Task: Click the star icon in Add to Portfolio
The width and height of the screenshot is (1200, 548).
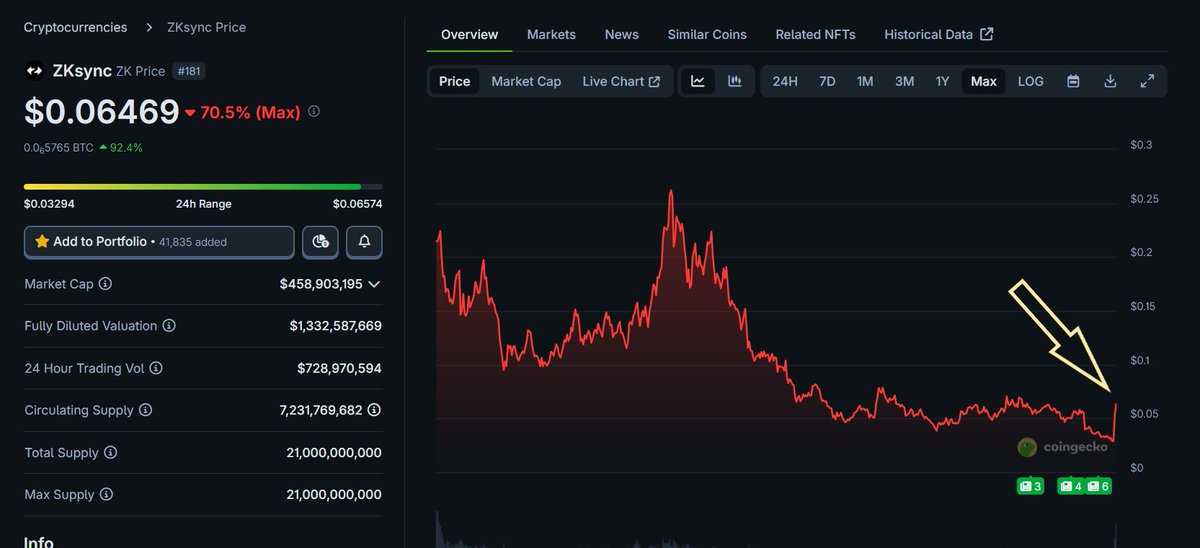Action: (42, 242)
